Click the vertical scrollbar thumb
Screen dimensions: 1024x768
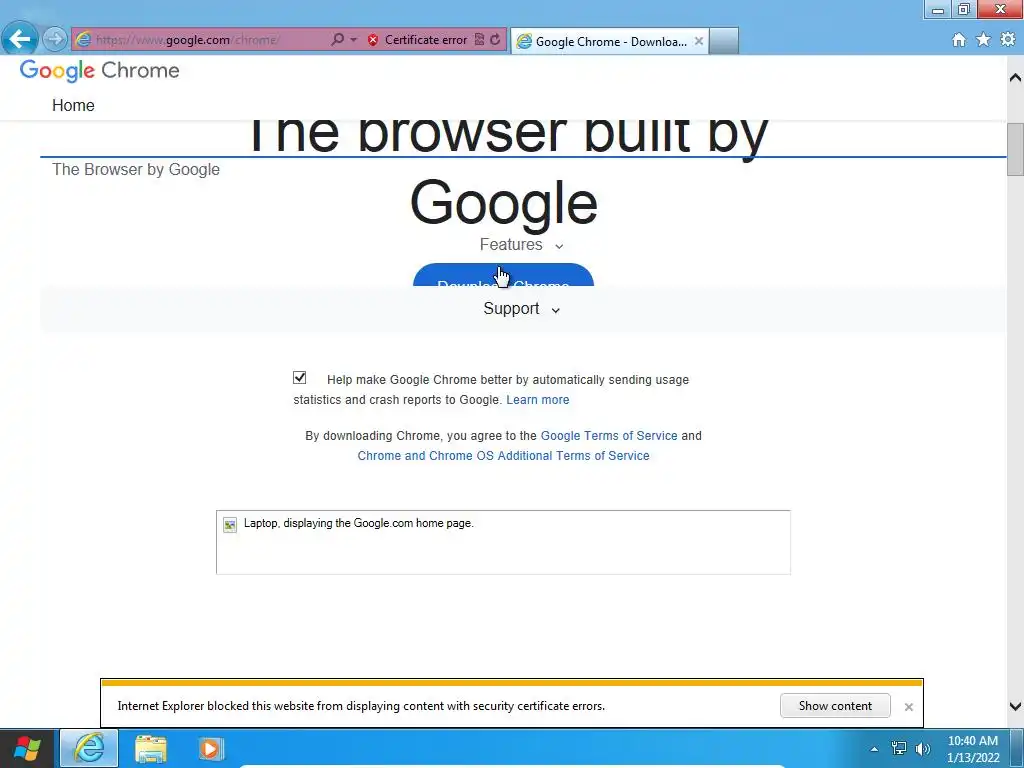[1015, 149]
